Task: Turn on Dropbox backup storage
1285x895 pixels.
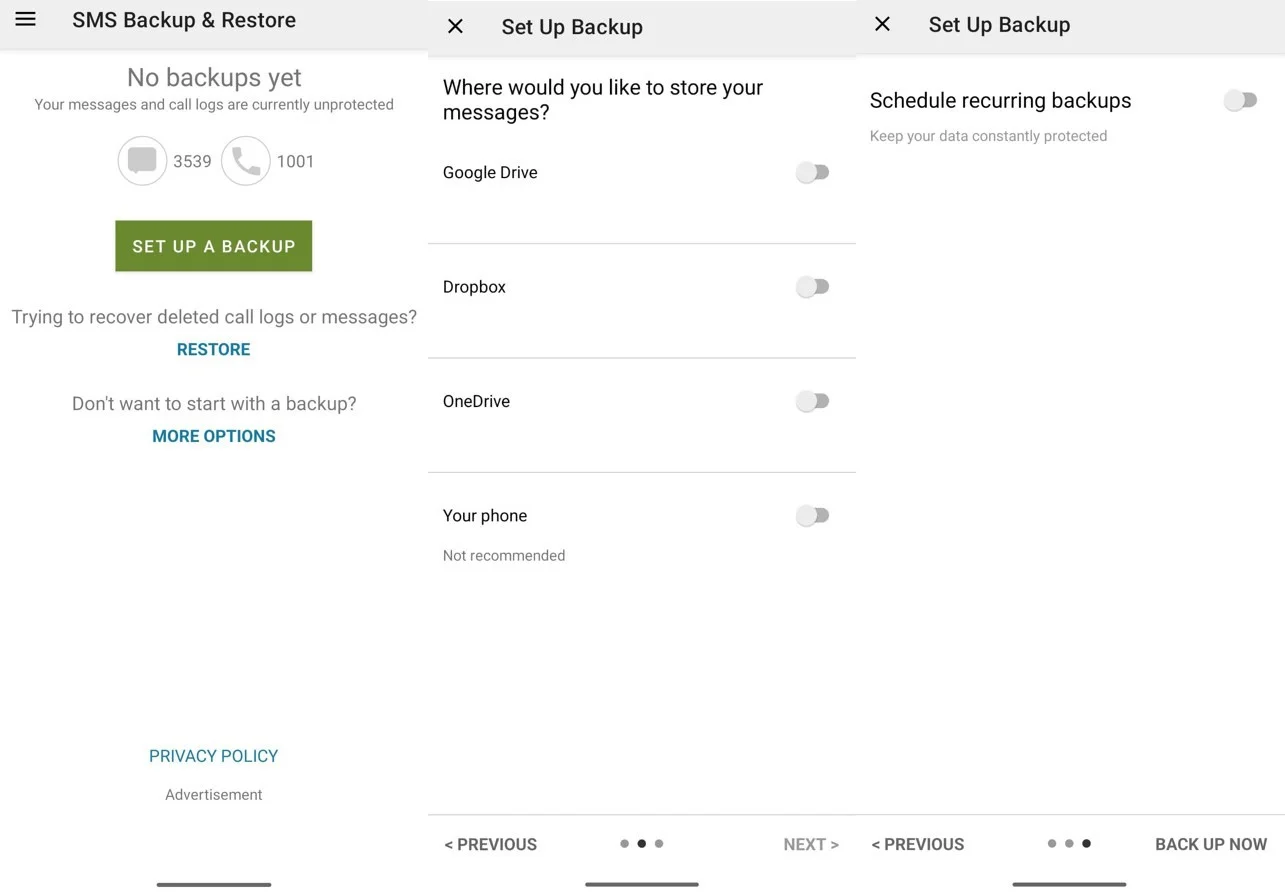Action: coord(812,286)
